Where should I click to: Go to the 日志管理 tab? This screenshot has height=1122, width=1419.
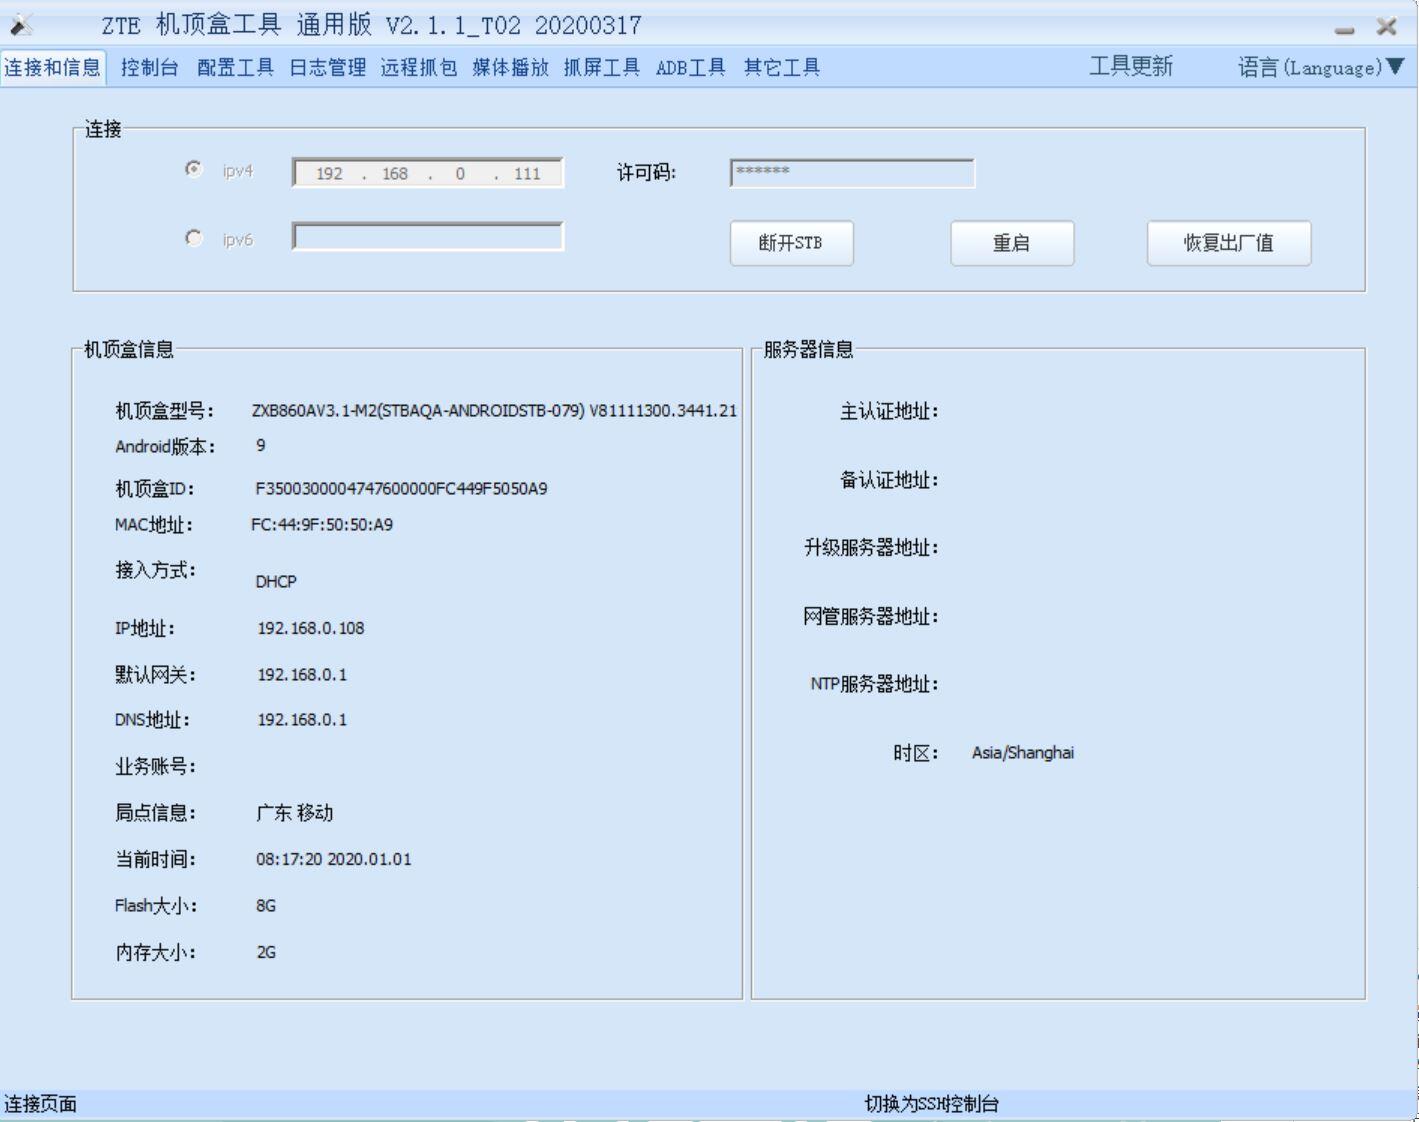click(x=327, y=67)
